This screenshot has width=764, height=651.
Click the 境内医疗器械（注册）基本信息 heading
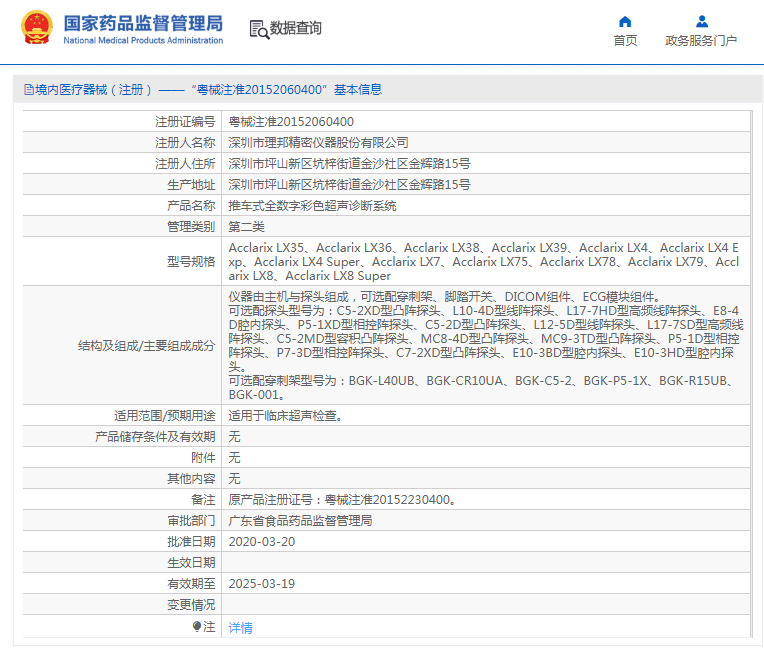tap(203, 90)
